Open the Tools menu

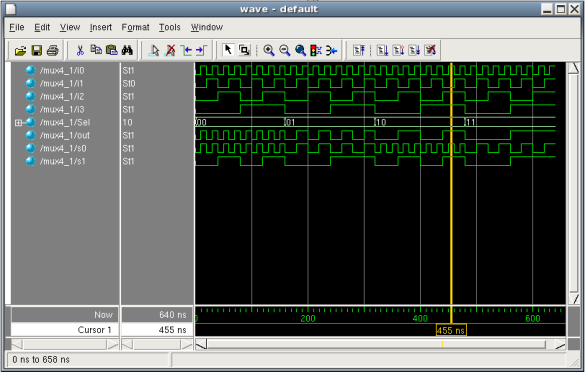(169, 27)
